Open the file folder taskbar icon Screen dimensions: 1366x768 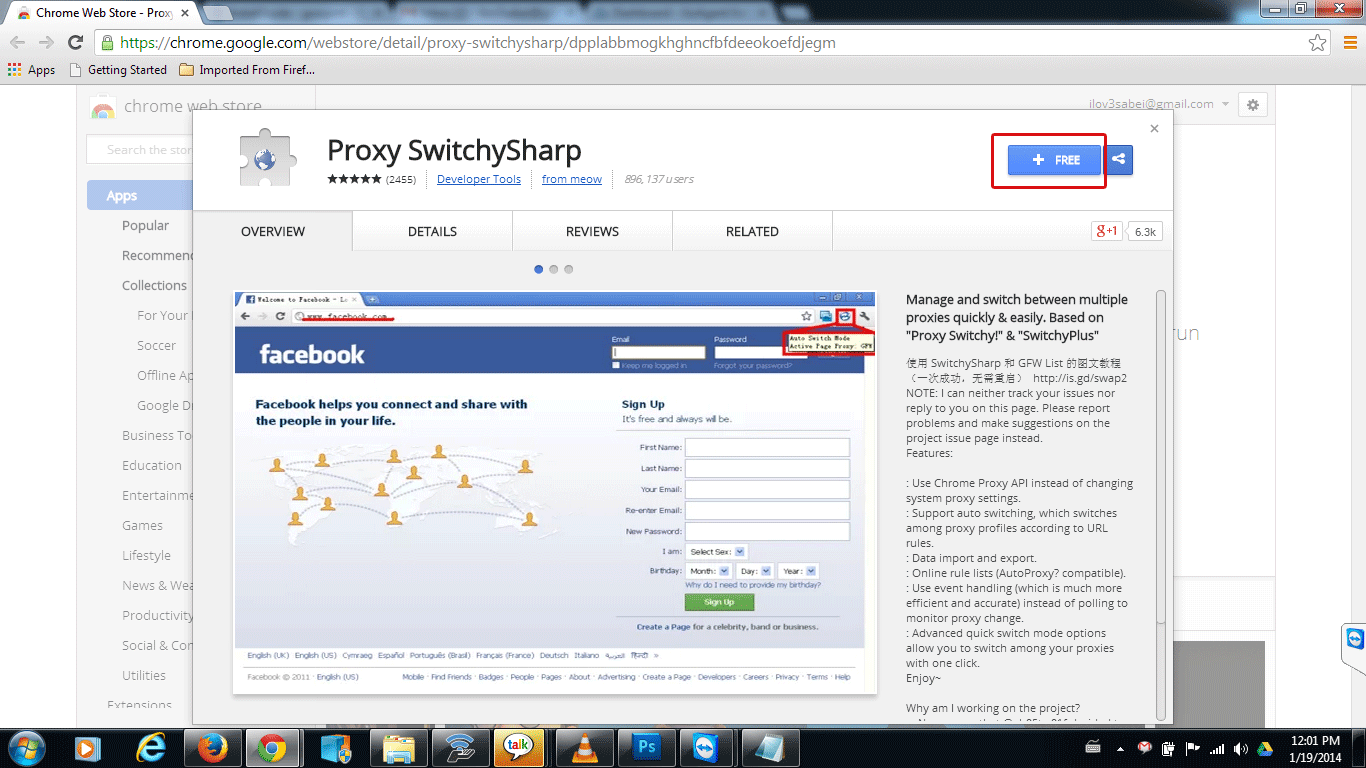(x=398, y=747)
